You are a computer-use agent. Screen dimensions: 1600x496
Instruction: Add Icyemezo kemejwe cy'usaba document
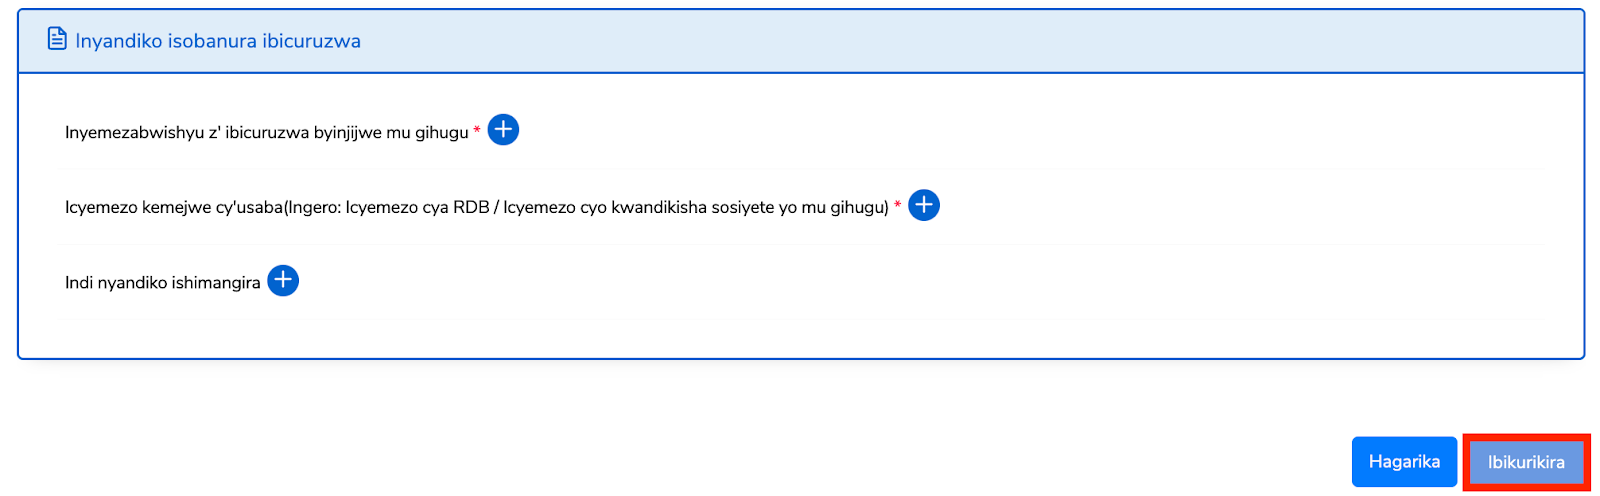[x=924, y=205]
